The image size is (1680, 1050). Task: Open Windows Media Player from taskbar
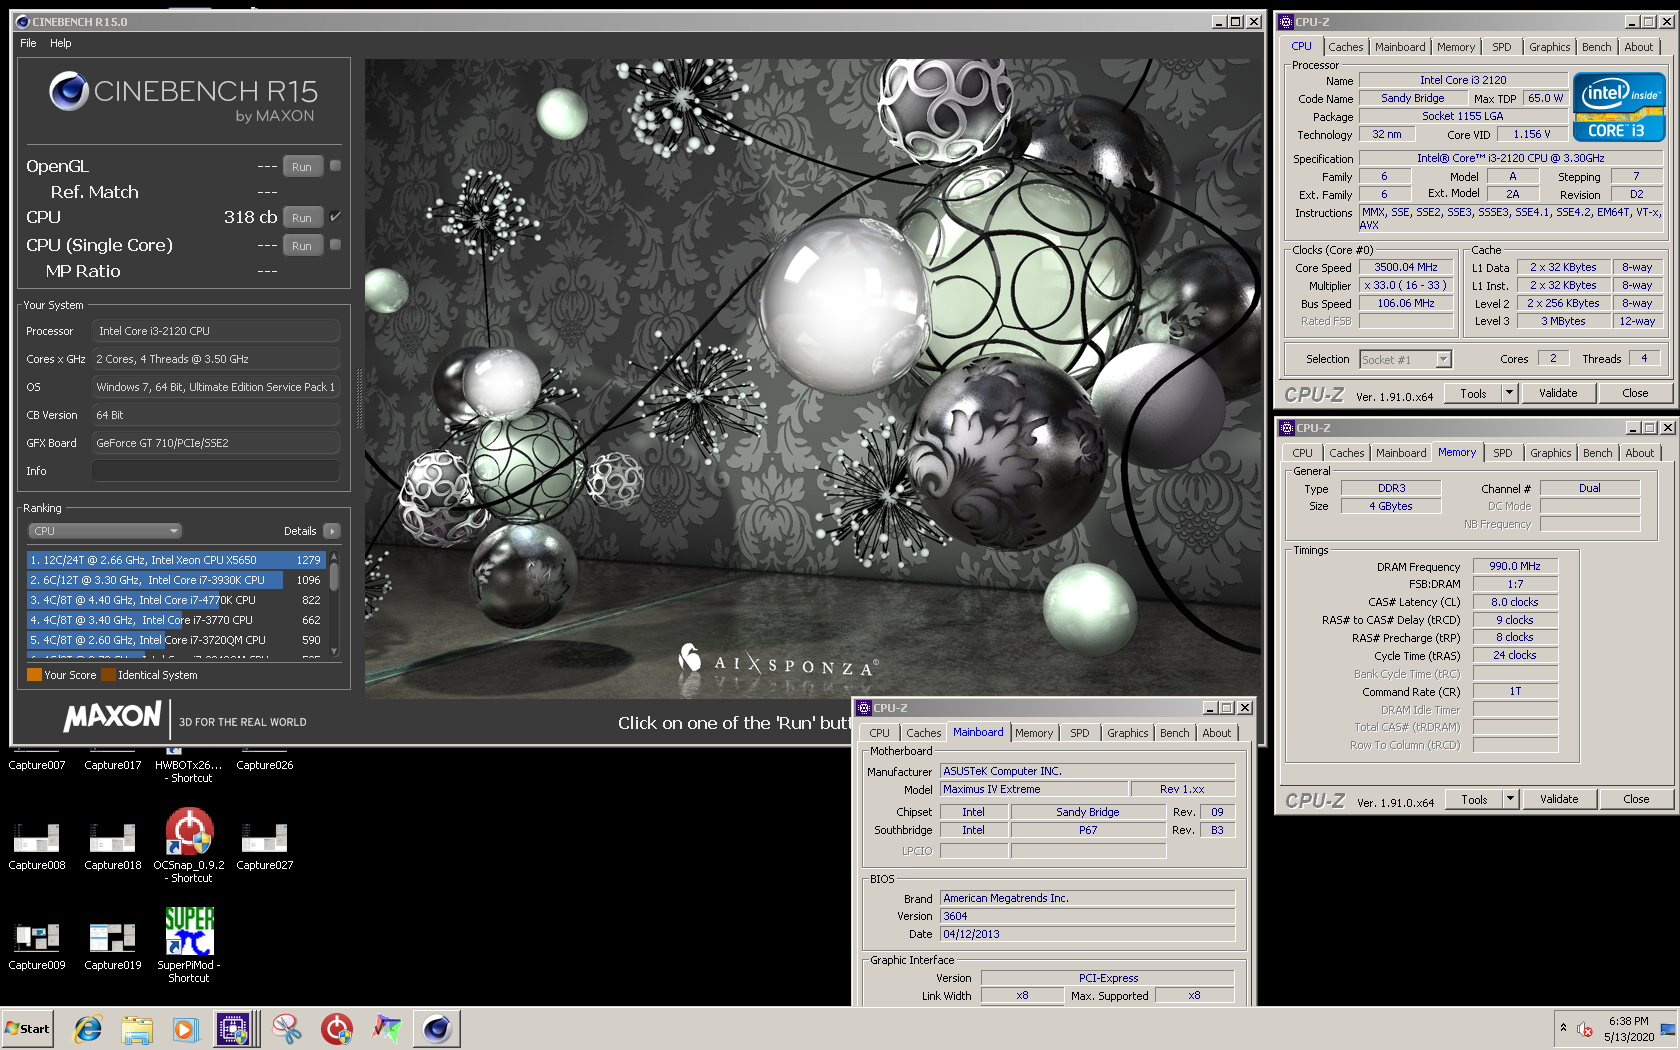(186, 1028)
